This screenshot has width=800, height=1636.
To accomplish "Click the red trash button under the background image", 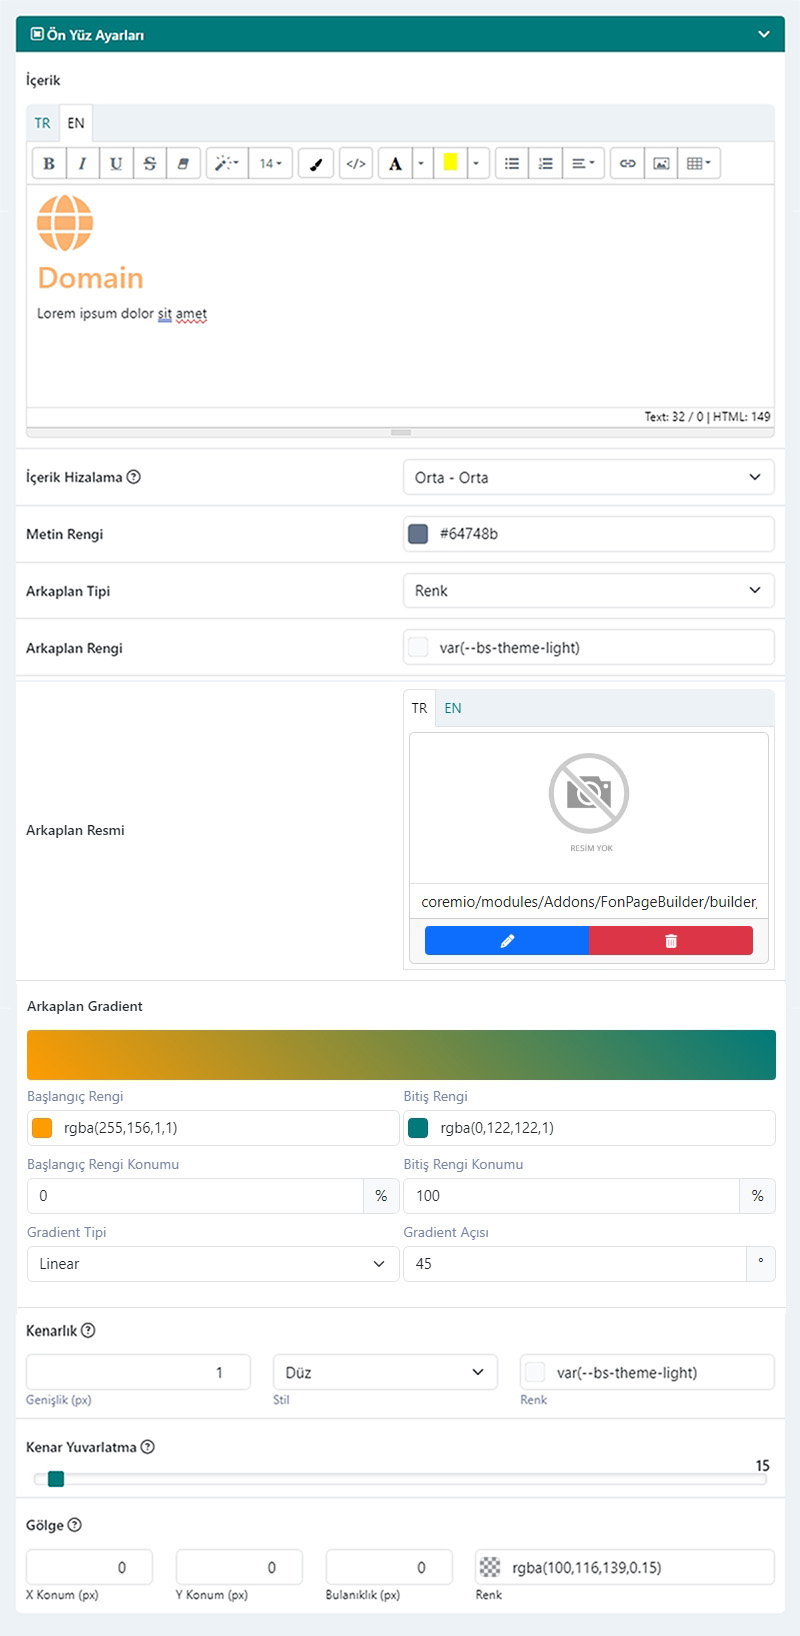I will pyautogui.click(x=671, y=941).
